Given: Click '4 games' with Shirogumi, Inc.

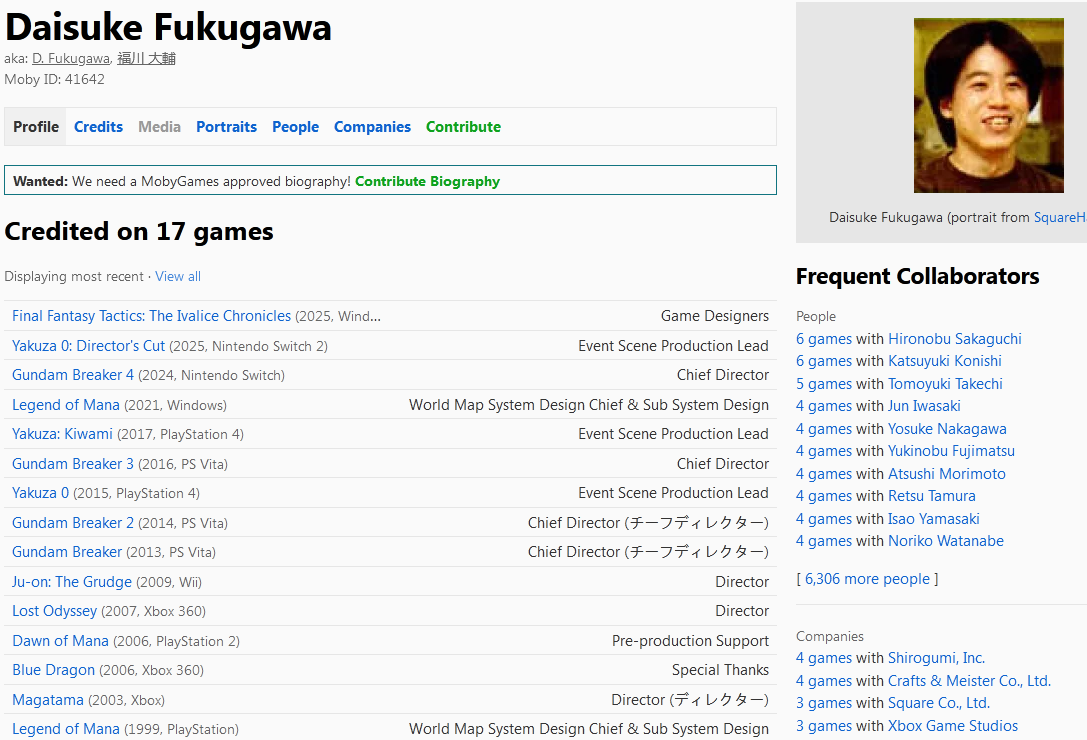Looking at the screenshot, I should [x=824, y=657].
